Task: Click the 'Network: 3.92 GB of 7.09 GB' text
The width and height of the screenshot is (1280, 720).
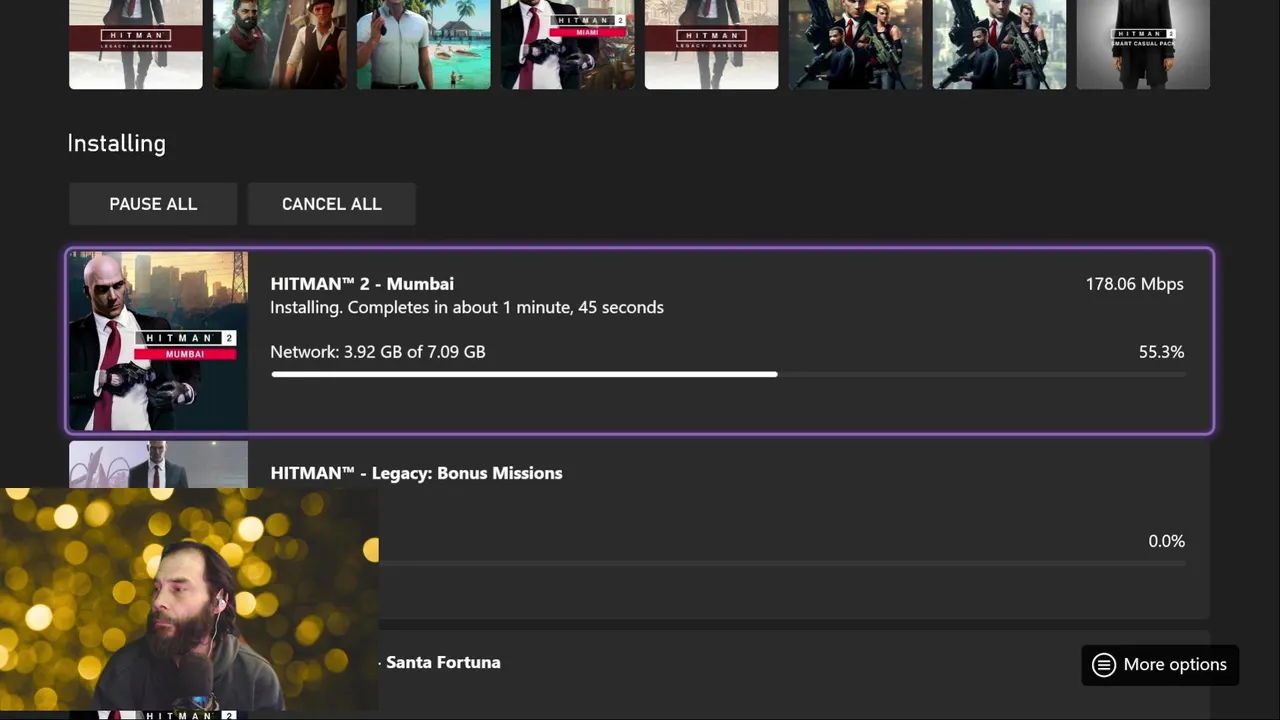Action: [378, 352]
